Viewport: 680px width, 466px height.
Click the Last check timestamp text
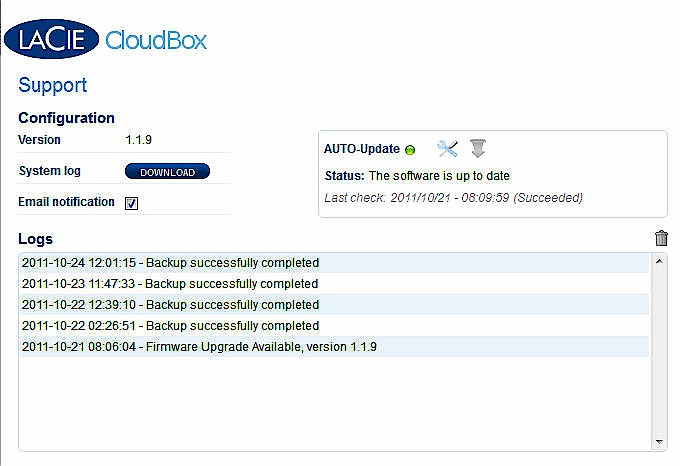point(454,198)
